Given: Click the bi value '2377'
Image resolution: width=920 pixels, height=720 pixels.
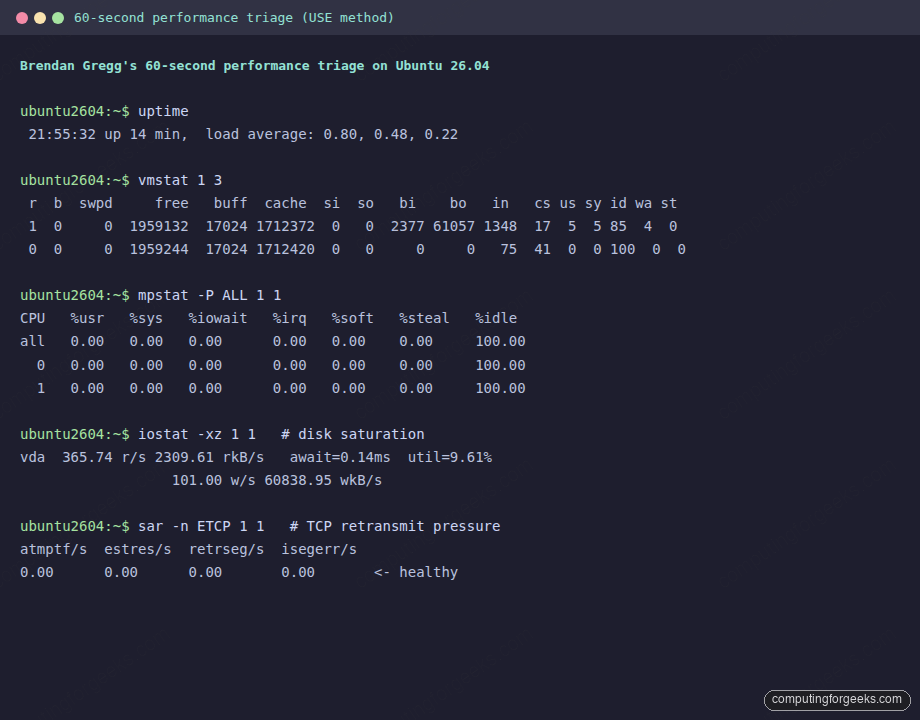Looking at the screenshot, I should point(407,227).
